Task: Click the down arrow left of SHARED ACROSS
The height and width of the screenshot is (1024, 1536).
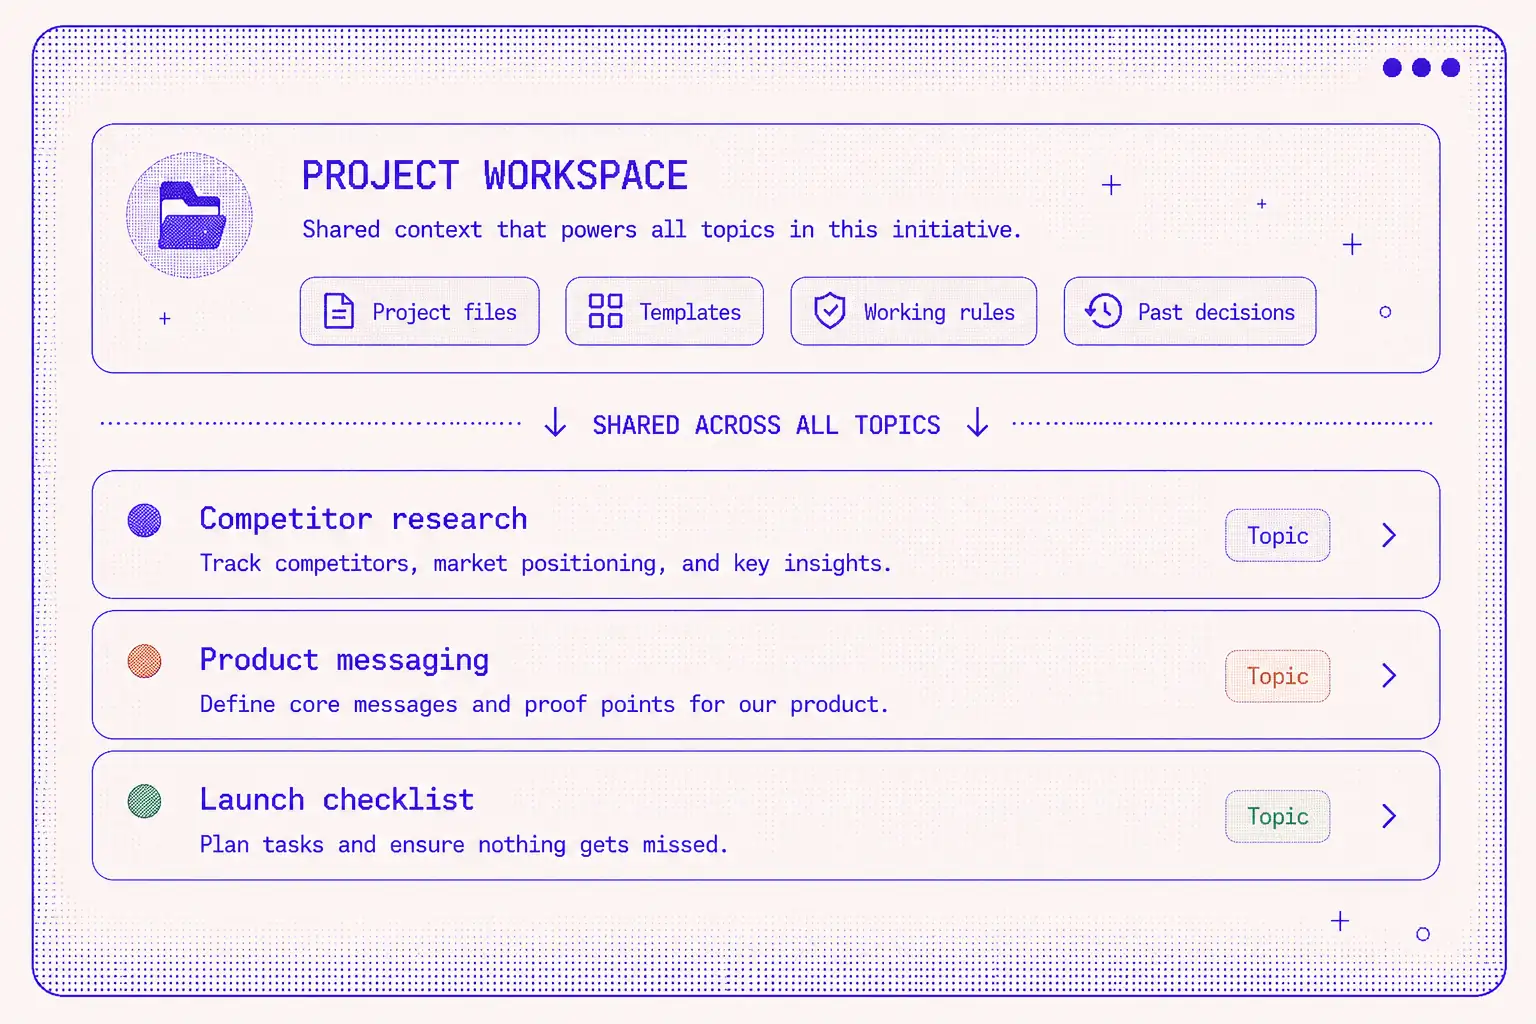Action: pyautogui.click(x=555, y=423)
